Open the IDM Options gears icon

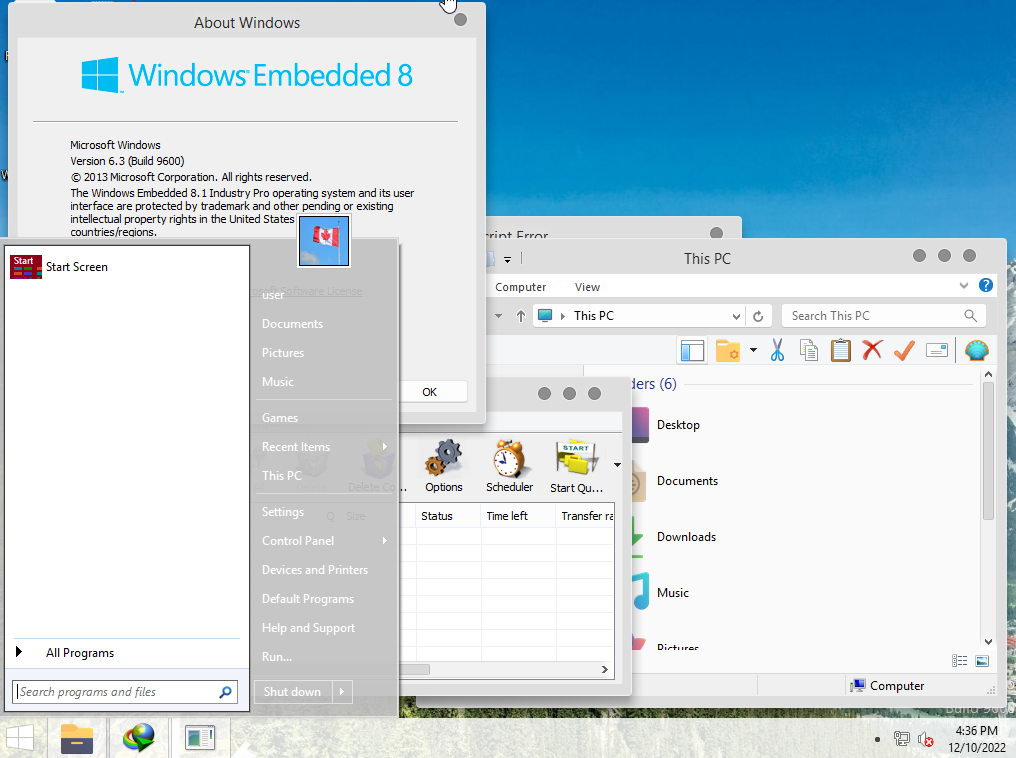click(443, 466)
